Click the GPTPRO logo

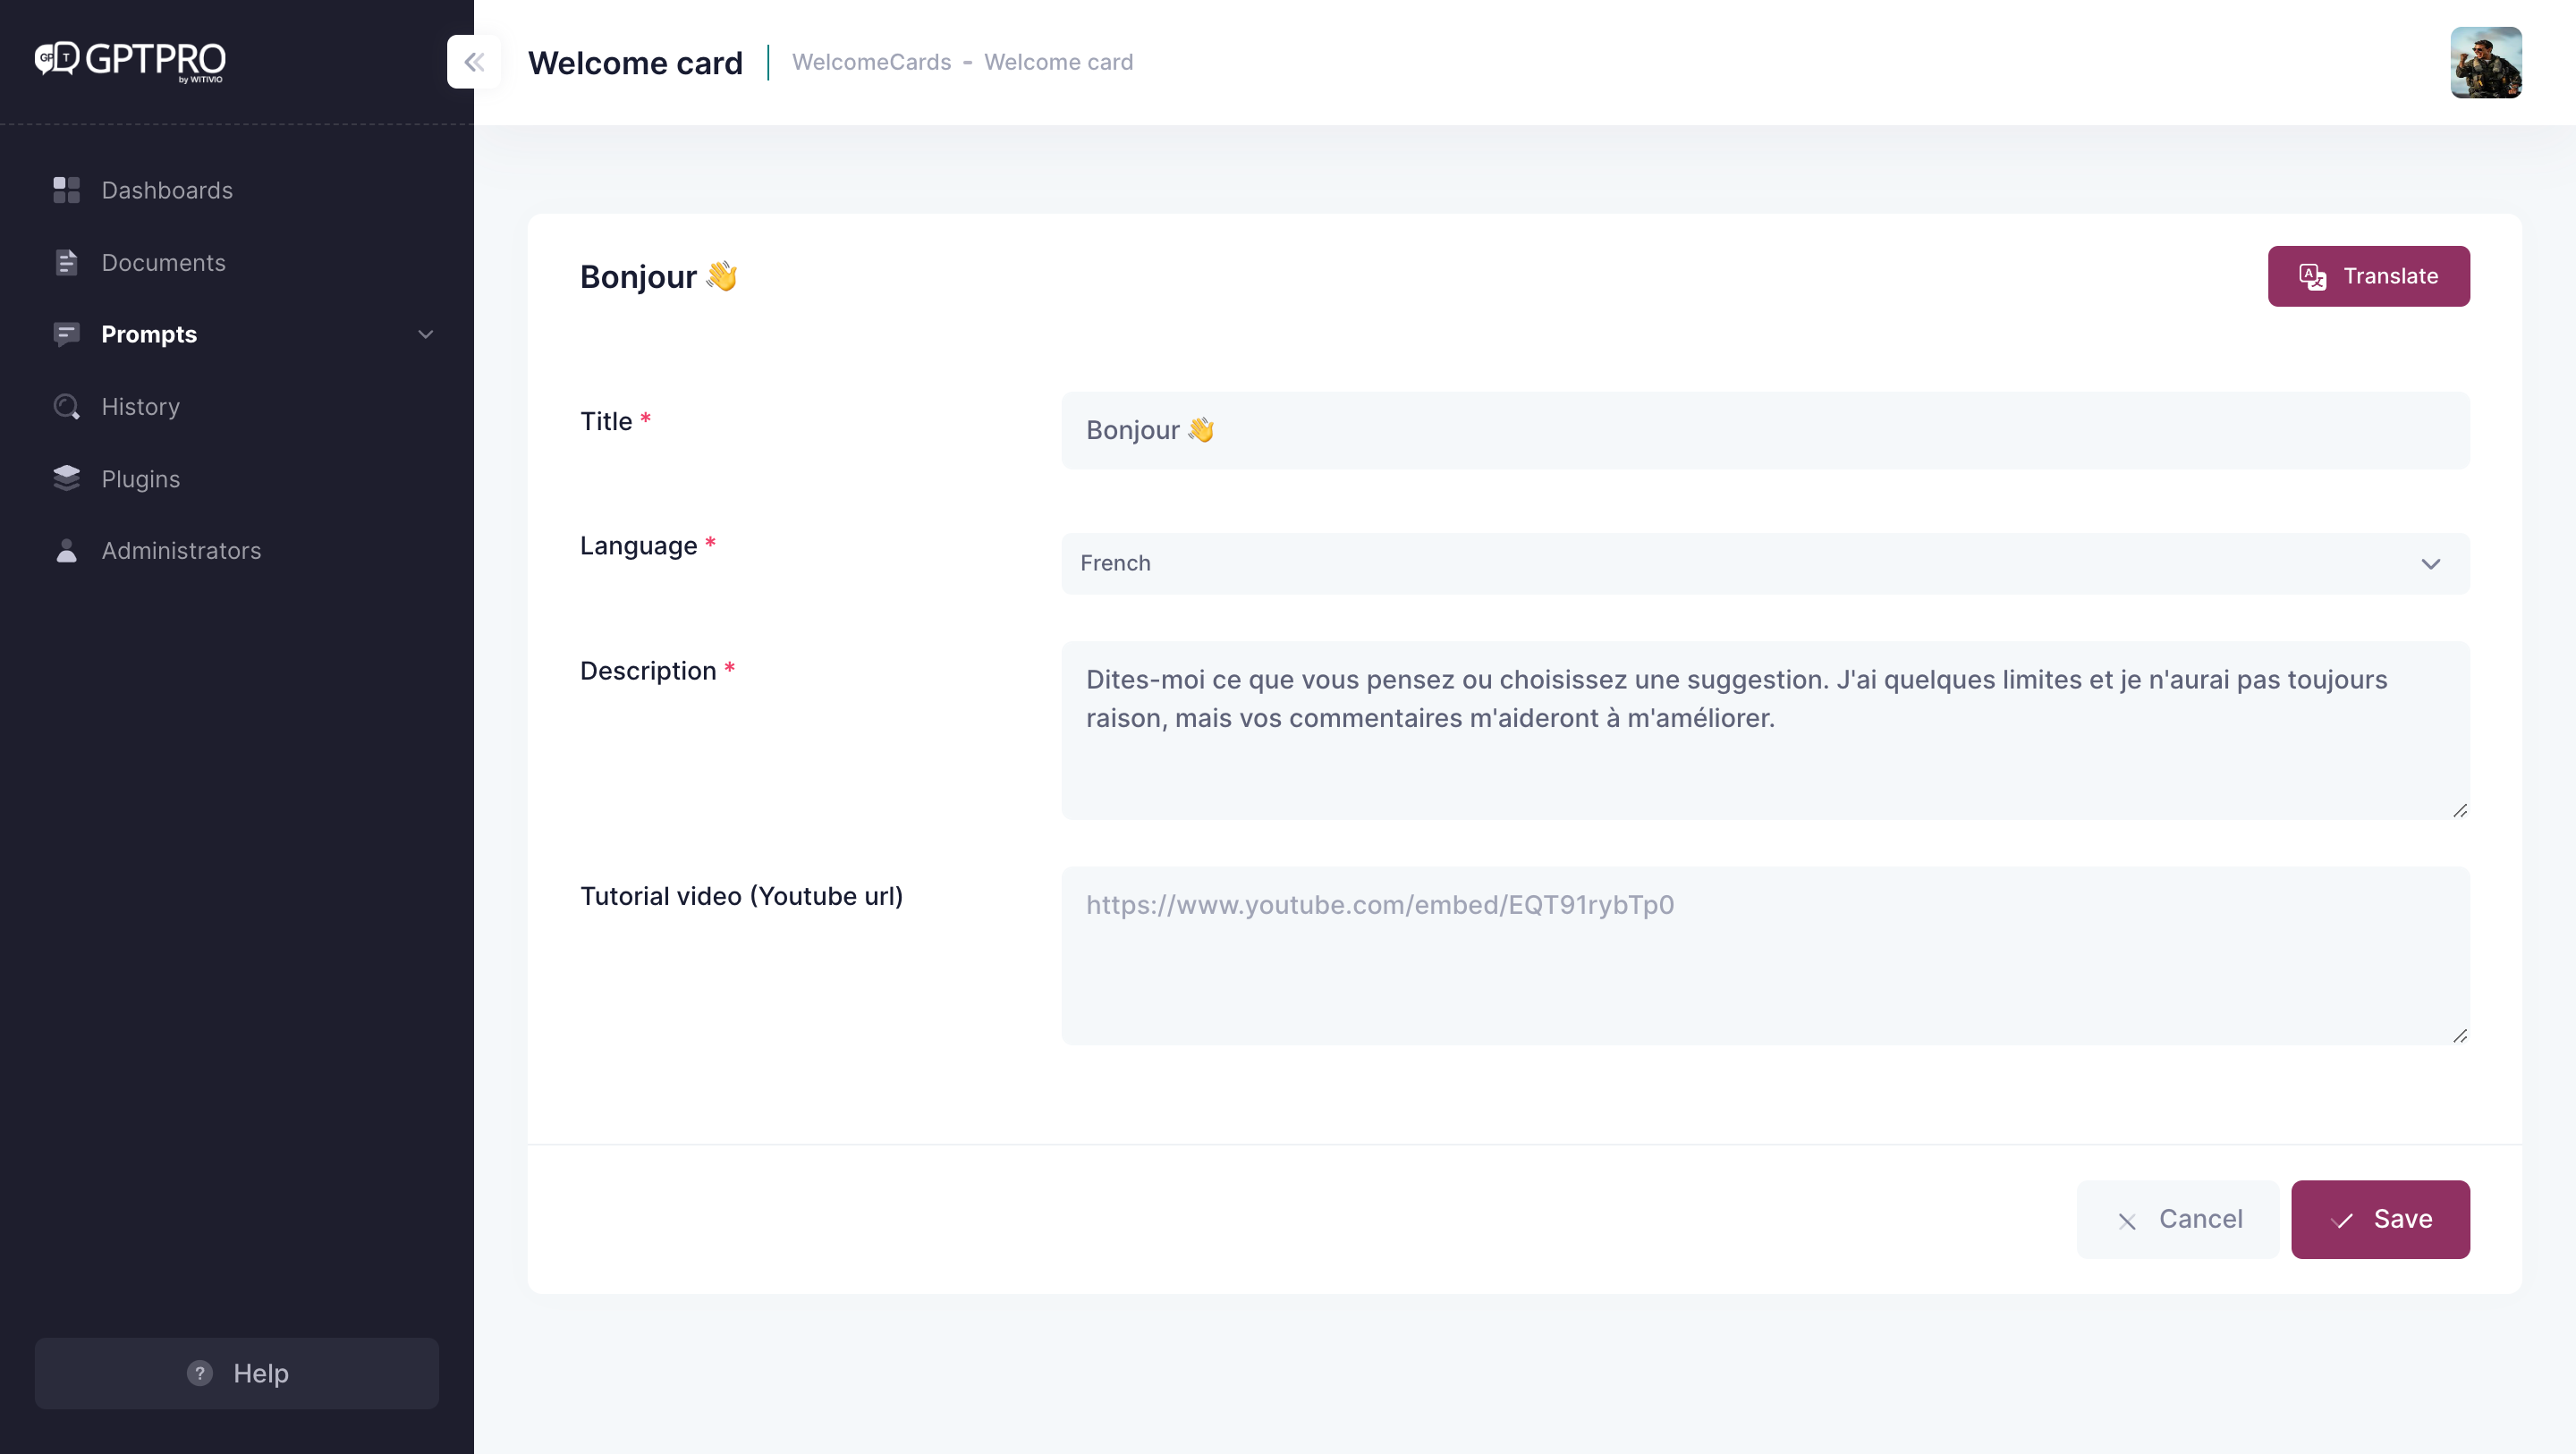[x=130, y=60]
